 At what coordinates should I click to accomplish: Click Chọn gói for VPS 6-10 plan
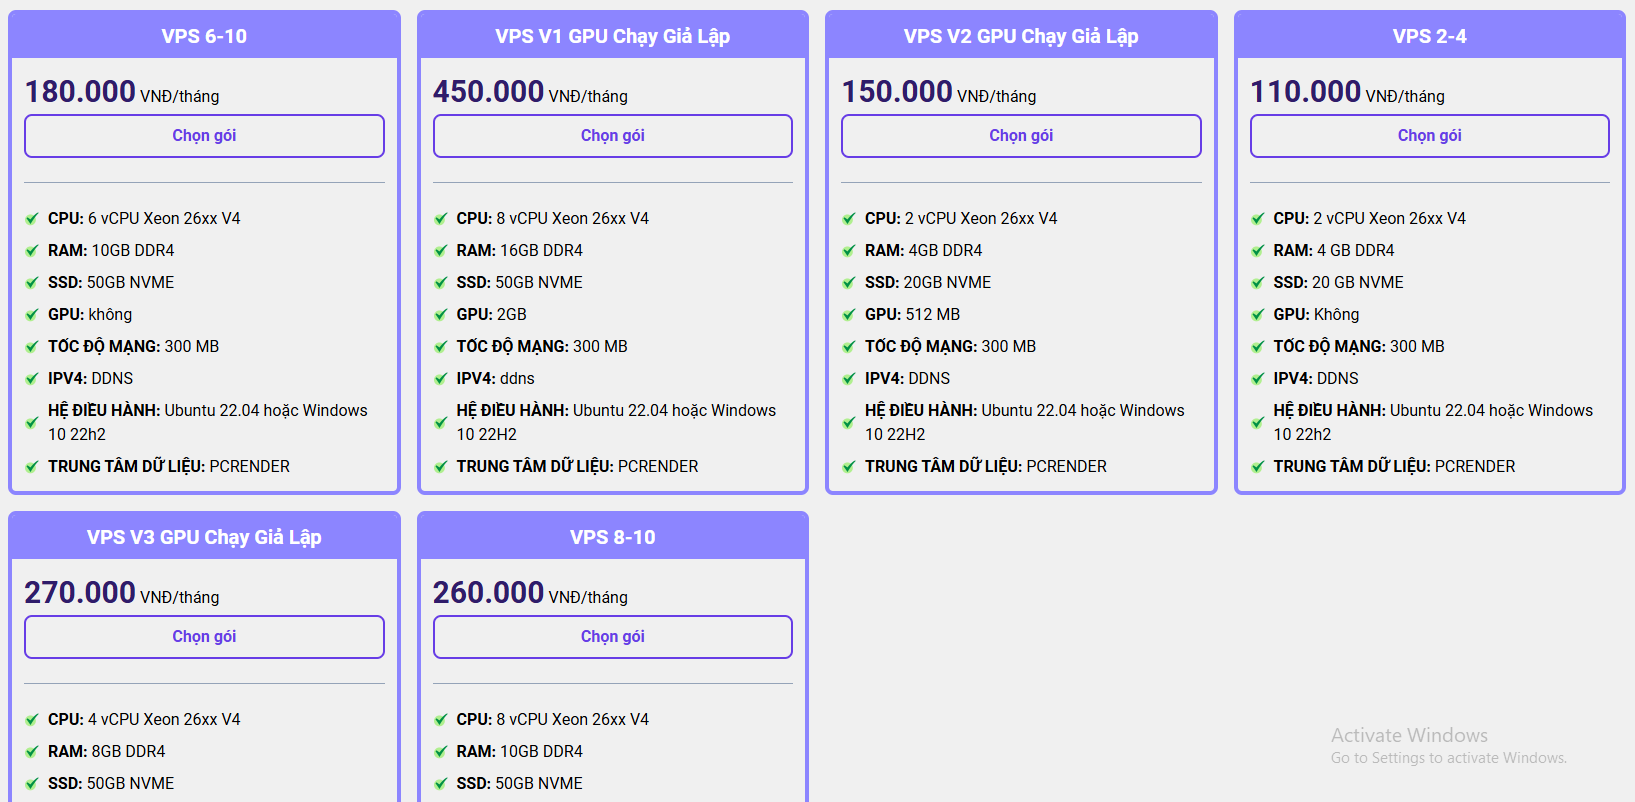click(204, 136)
